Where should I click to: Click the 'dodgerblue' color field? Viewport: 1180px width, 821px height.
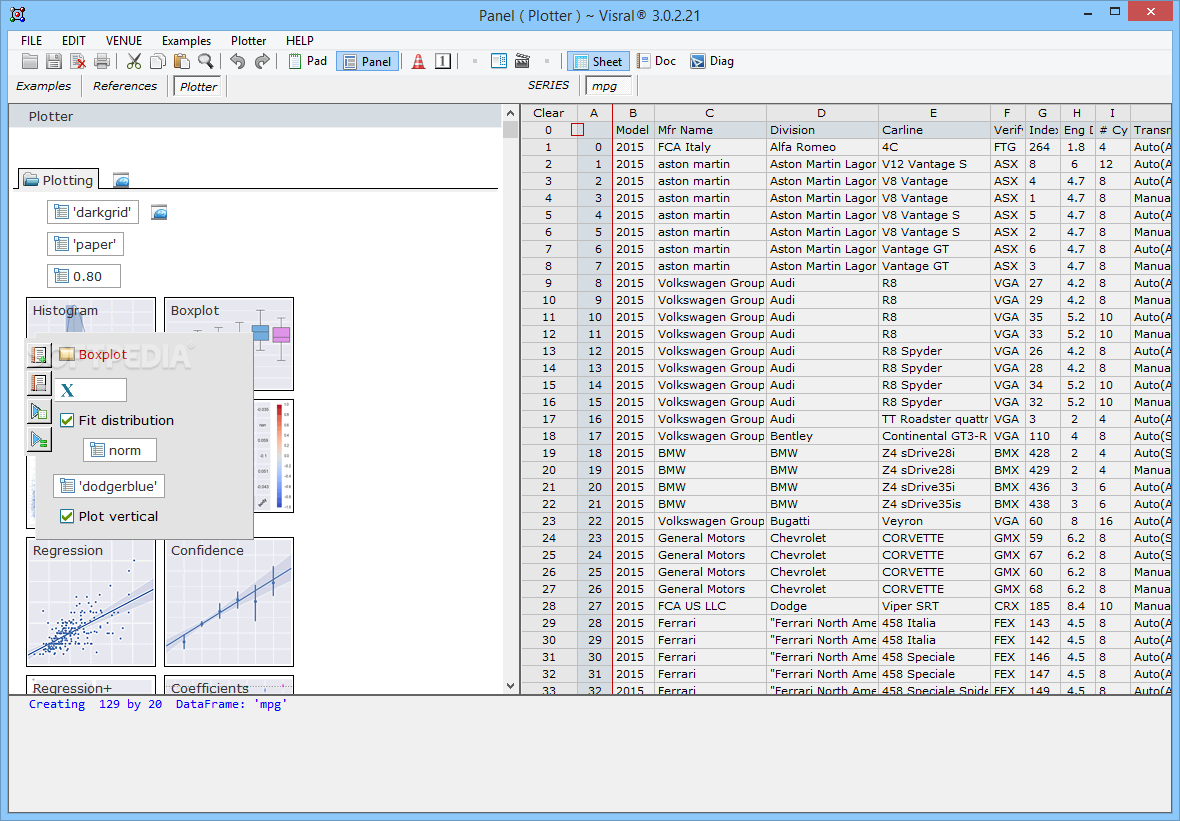(109, 486)
